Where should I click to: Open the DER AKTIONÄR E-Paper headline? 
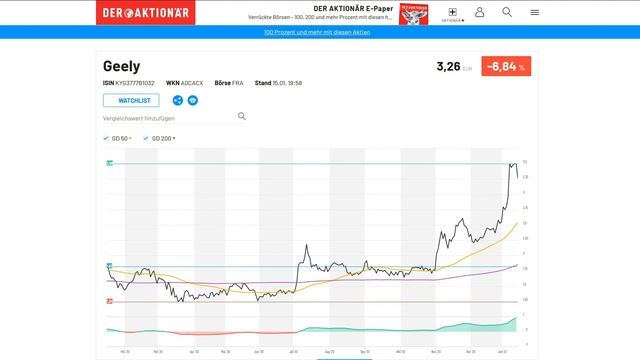point(353,8)
